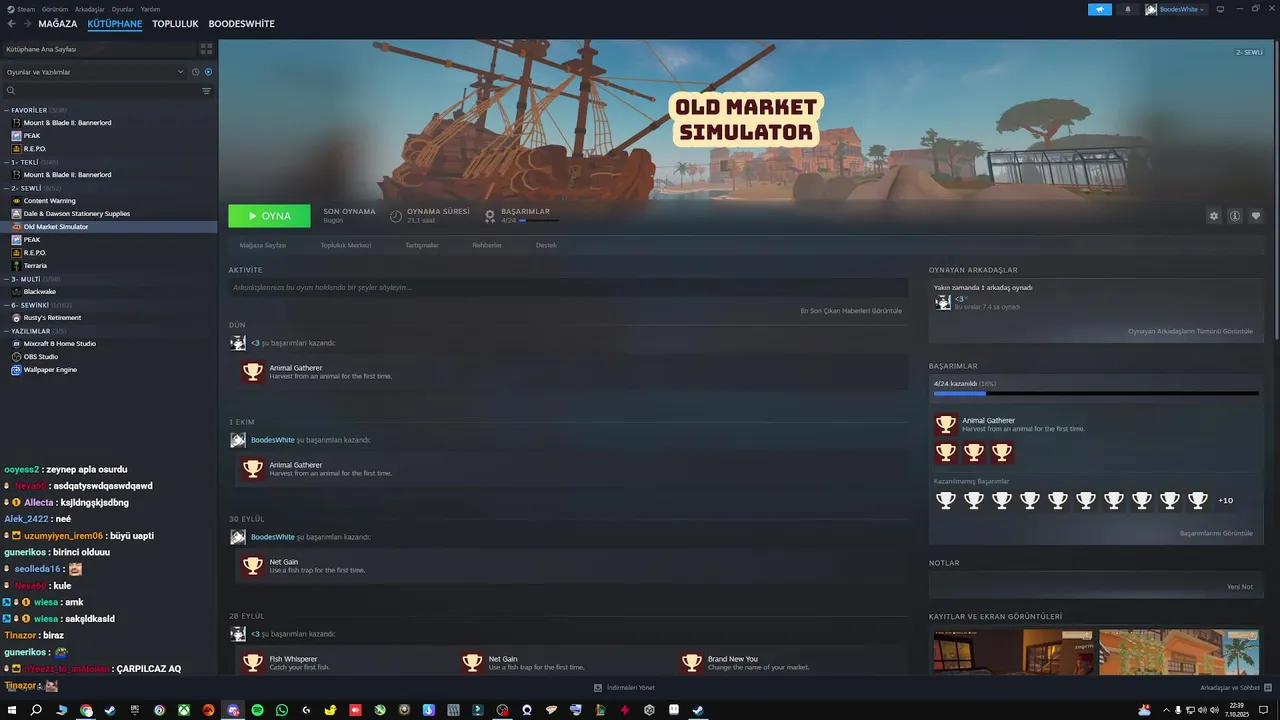This screenshot has width=1280, height=720.
Task: Click Başarımlarımı Görüntüle link
Action: 1216,533
